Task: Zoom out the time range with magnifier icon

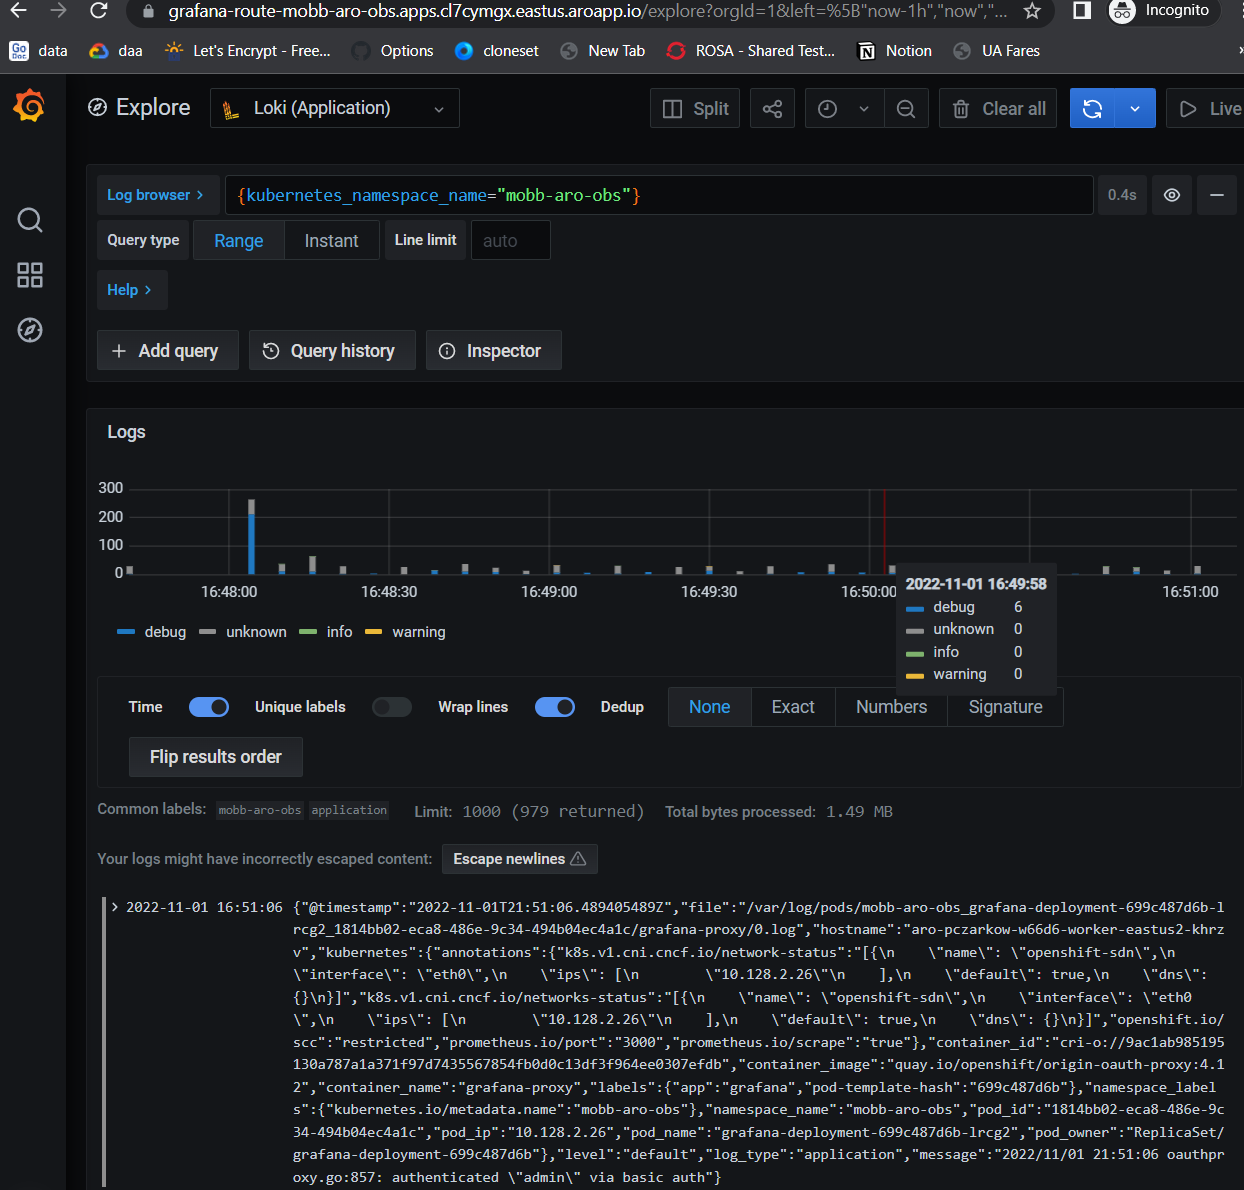Action: tap(906, 107)
